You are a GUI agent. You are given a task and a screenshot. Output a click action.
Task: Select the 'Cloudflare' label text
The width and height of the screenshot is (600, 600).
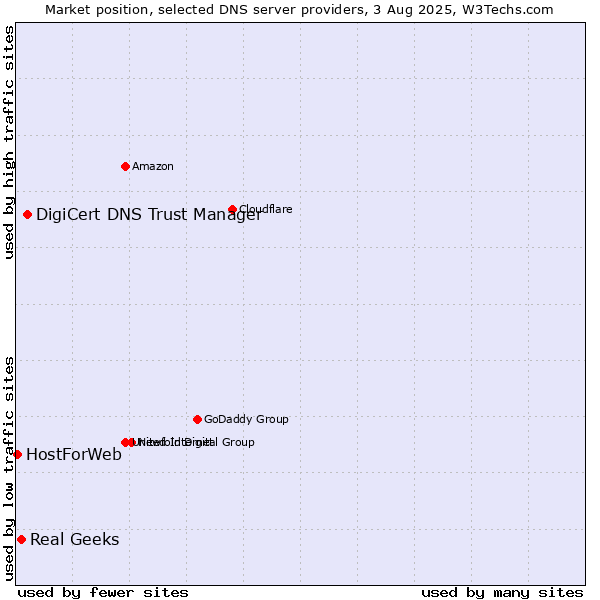[x=266, y=209]
